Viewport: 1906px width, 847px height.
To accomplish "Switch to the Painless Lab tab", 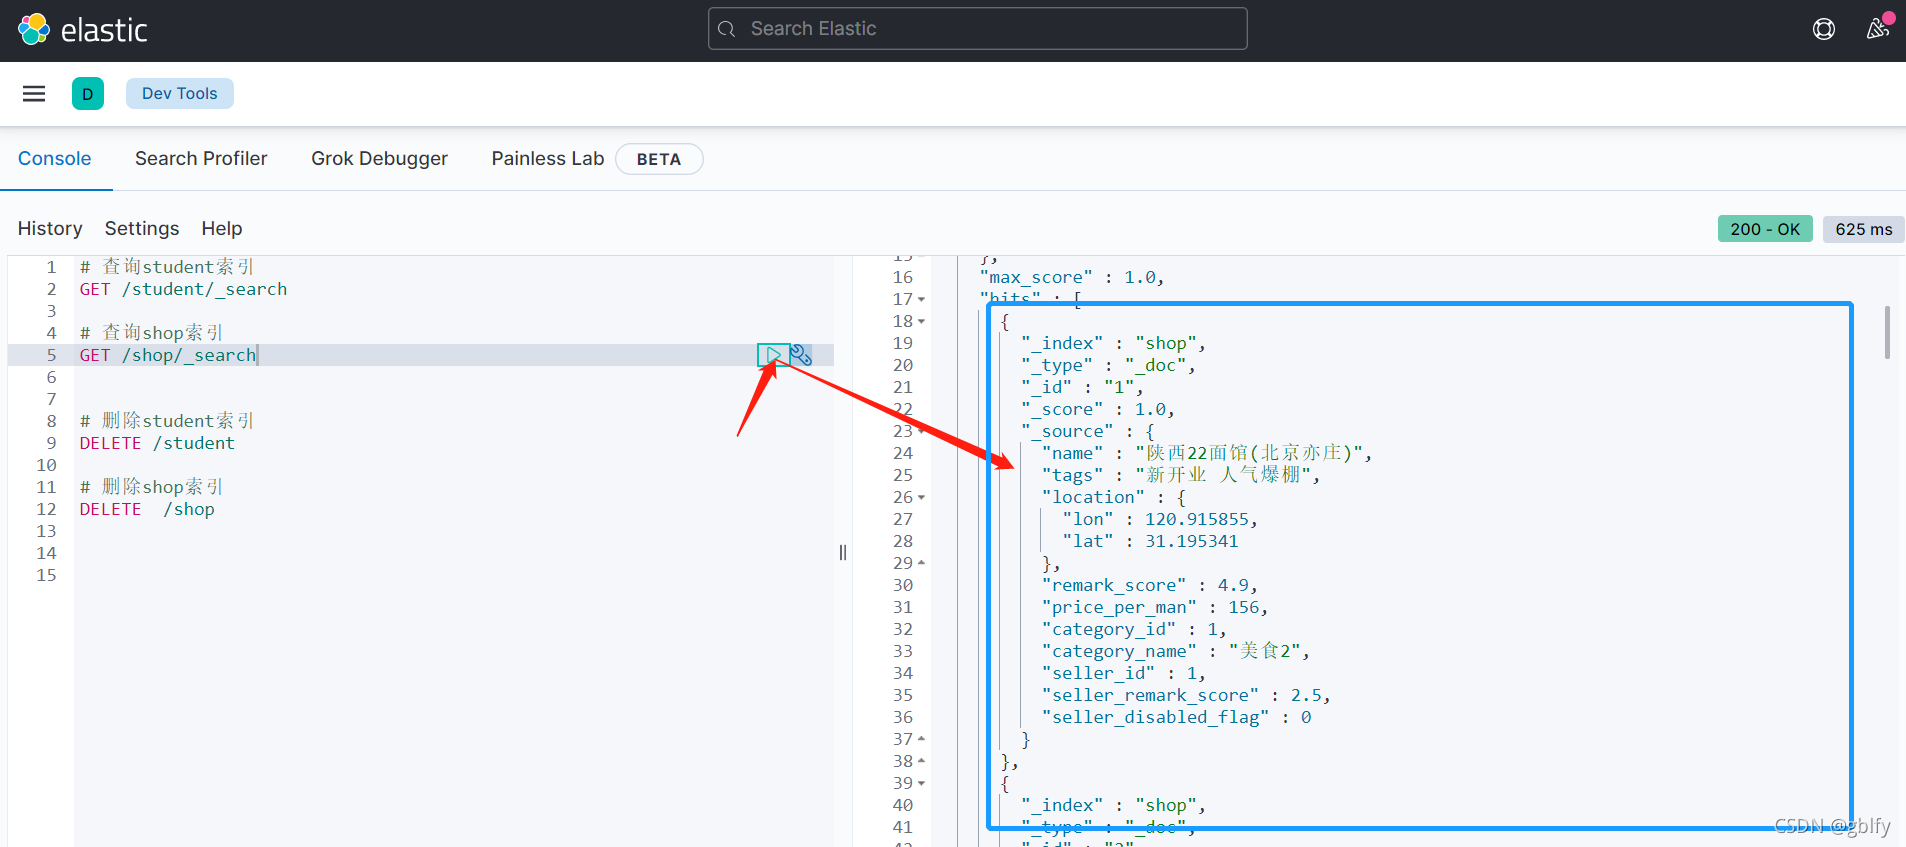I will pos(548,159).
